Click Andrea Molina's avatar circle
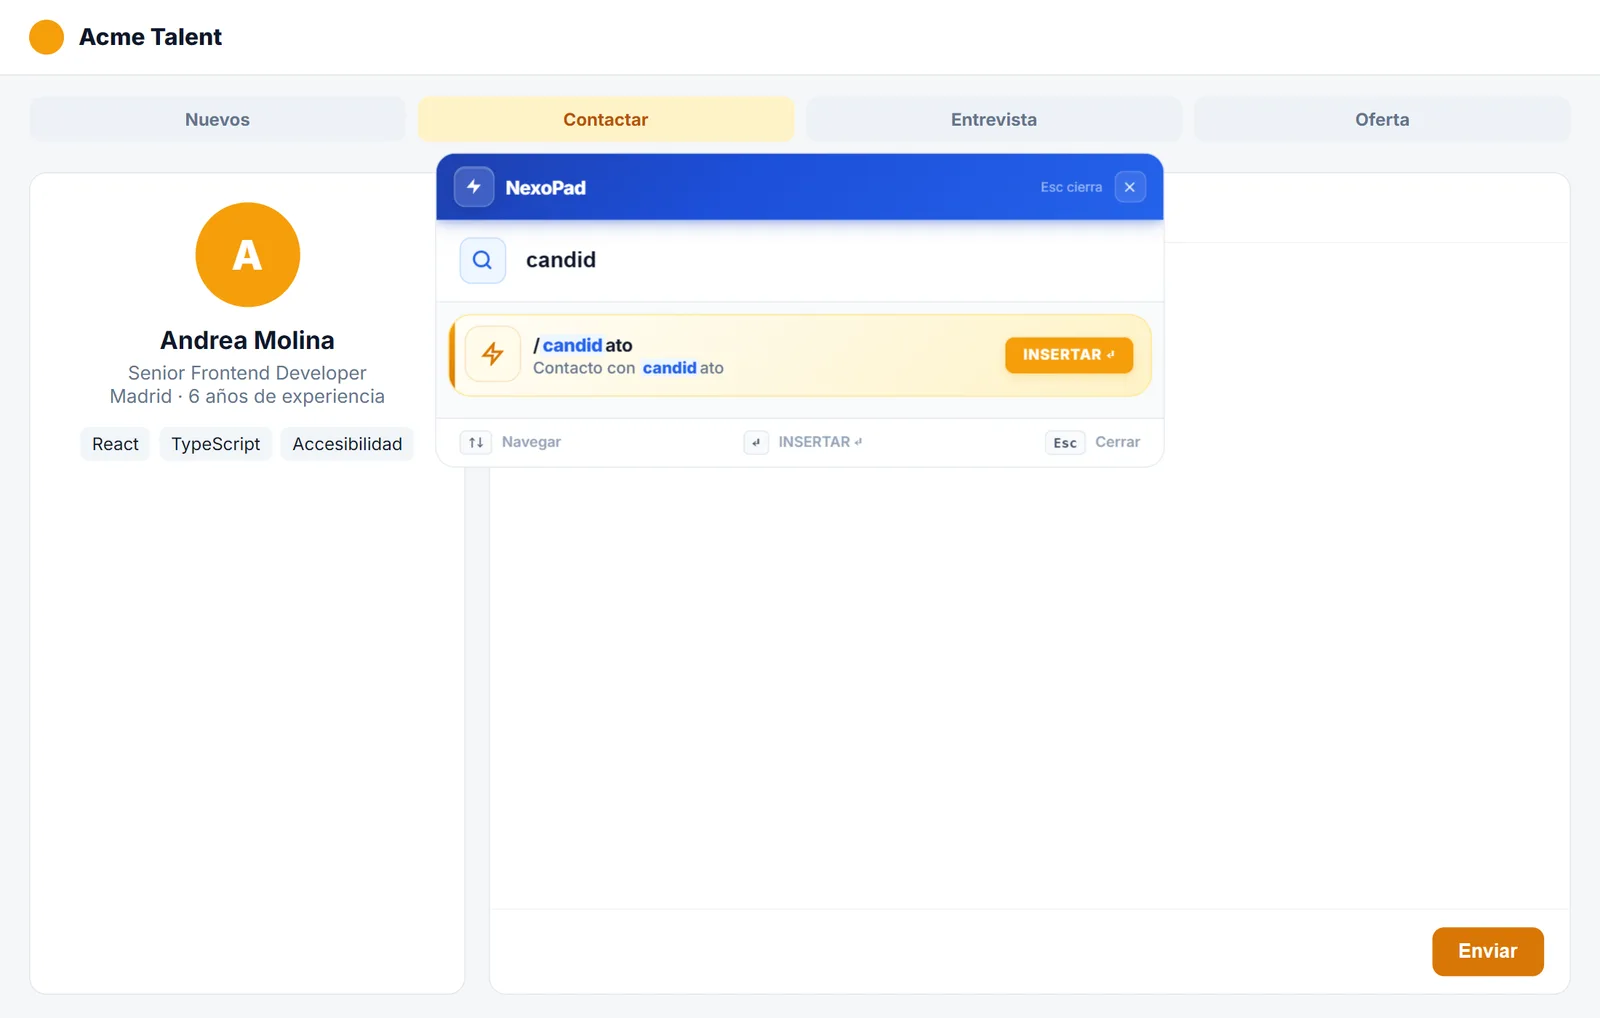The width and height of the screenshot is (1600, 1018). [x=247, y=255]
